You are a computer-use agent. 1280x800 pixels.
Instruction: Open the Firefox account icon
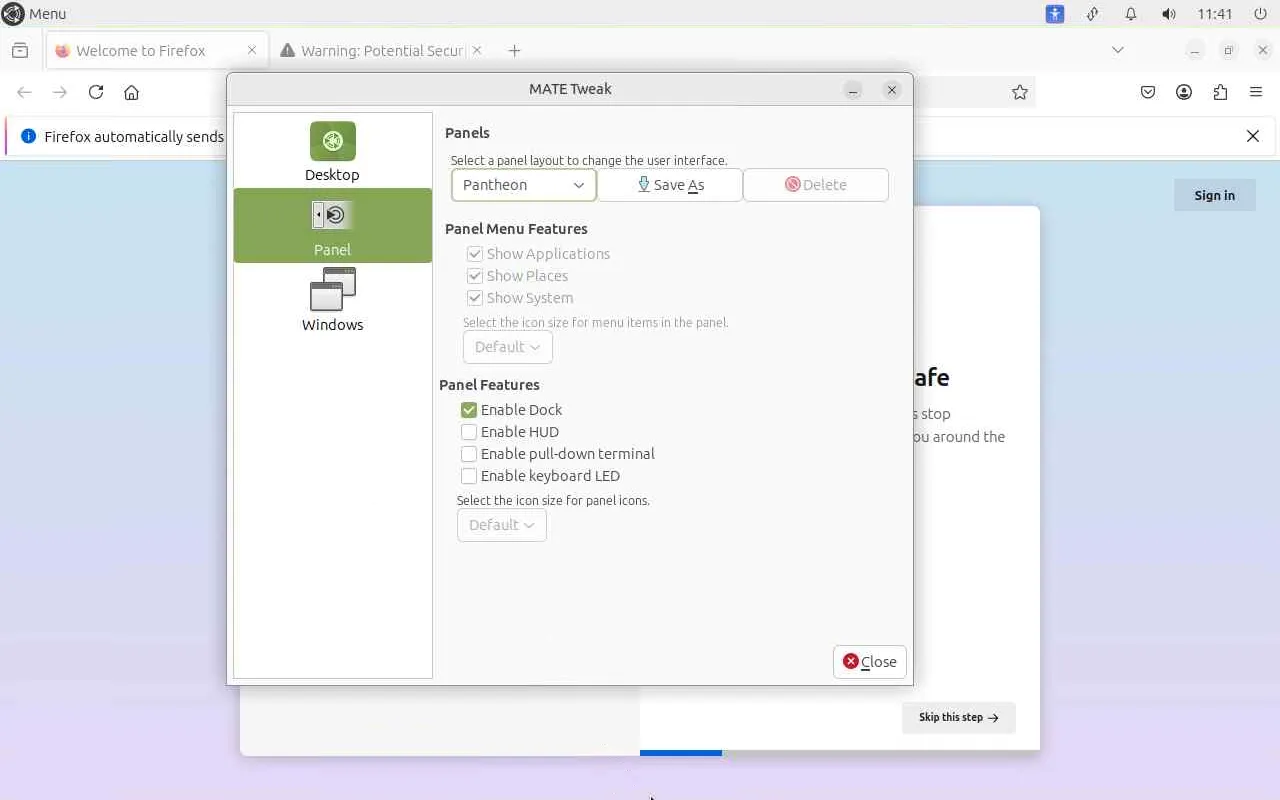(x=1184, y=92)
